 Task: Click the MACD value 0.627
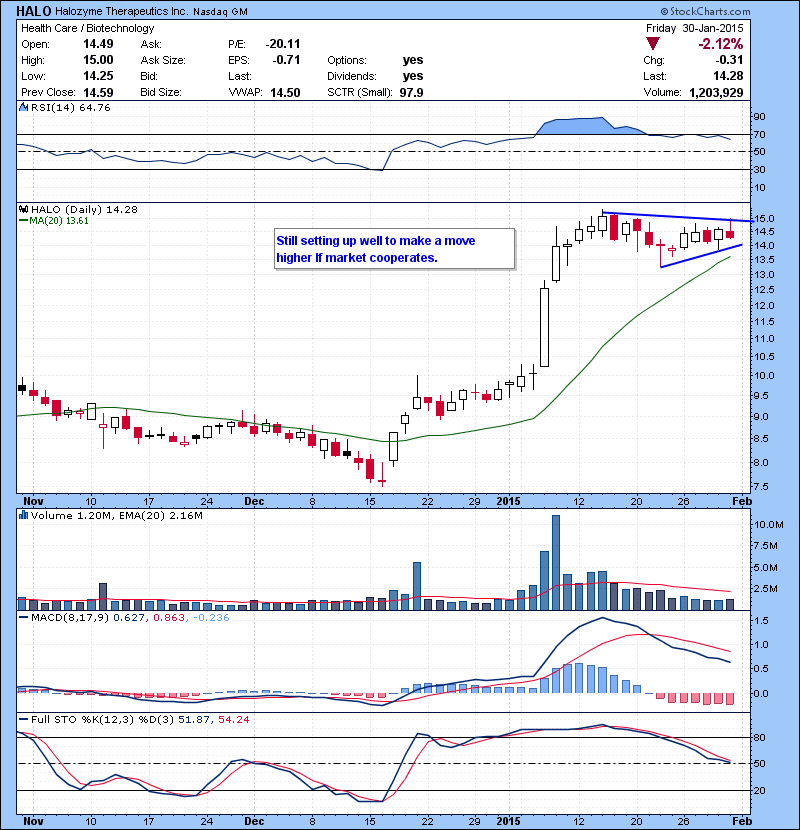pos(129,617)
